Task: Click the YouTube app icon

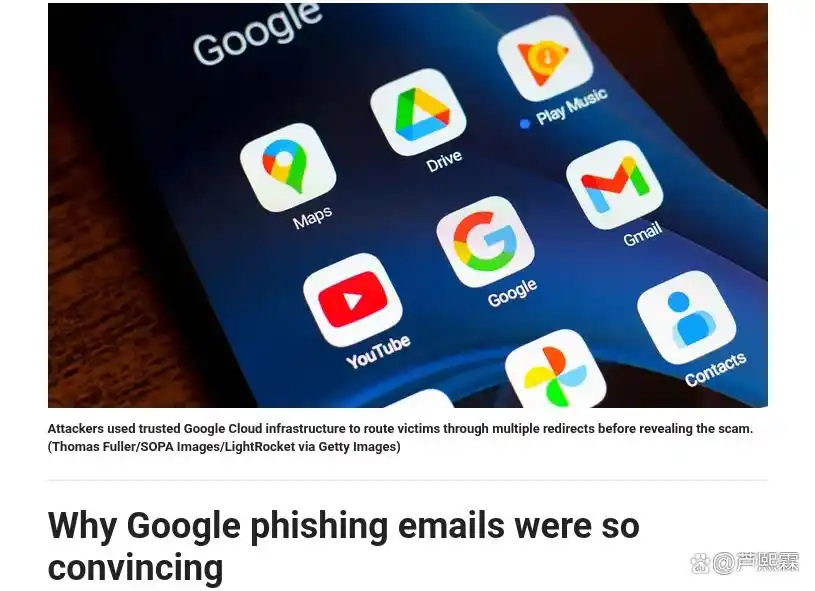Action: coord(353,300)
